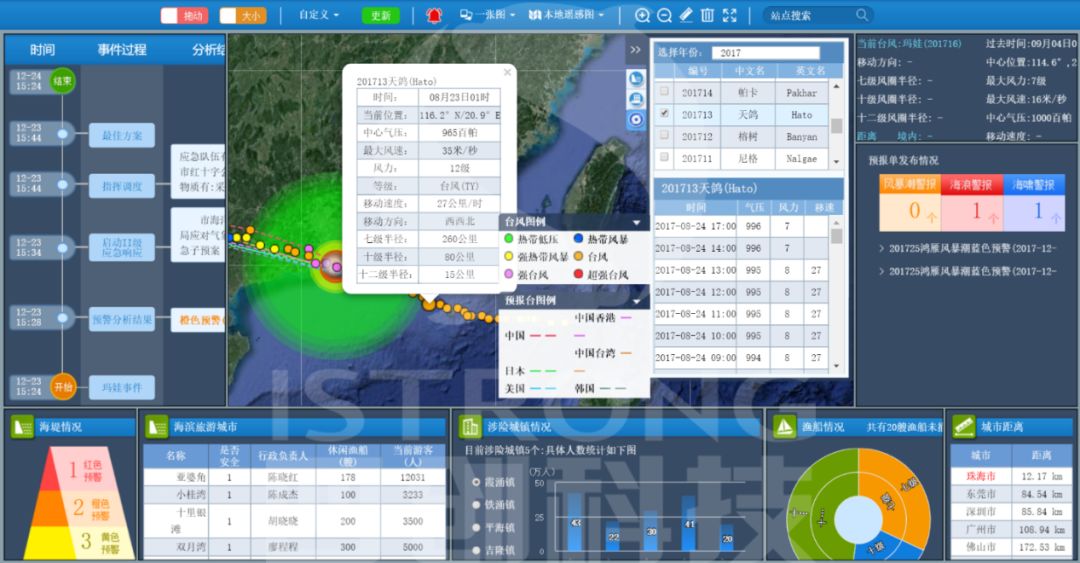Zoom out with the magnifier minus icon
Viewport: 1080px width, 563px height.
(664, 15)
